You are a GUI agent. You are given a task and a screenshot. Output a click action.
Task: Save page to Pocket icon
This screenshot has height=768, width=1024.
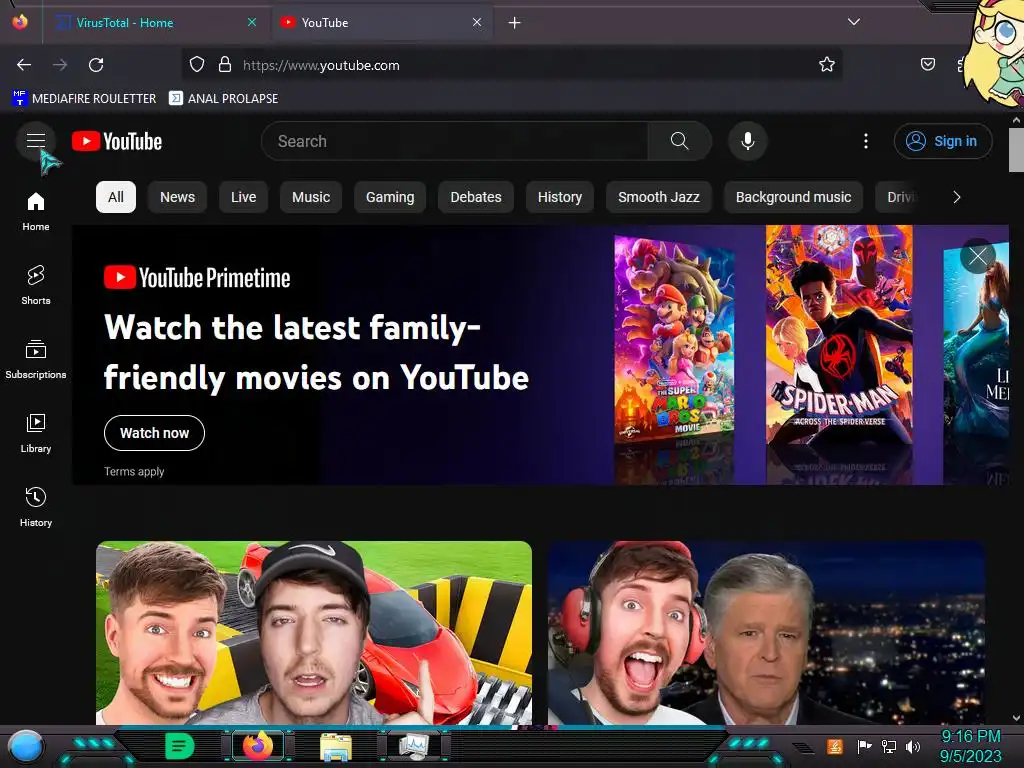[927, 64]
